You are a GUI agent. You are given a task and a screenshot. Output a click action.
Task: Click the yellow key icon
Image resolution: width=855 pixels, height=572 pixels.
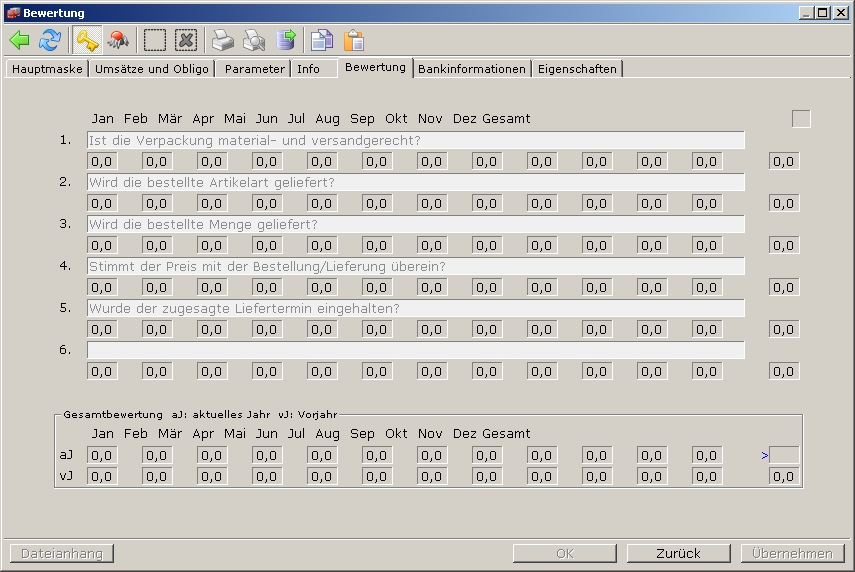(87, 40)
